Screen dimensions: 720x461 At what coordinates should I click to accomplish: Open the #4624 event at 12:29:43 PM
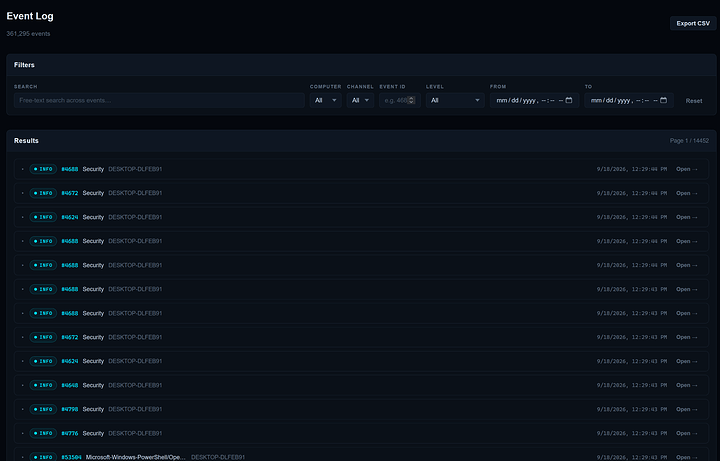coord(686,361)
